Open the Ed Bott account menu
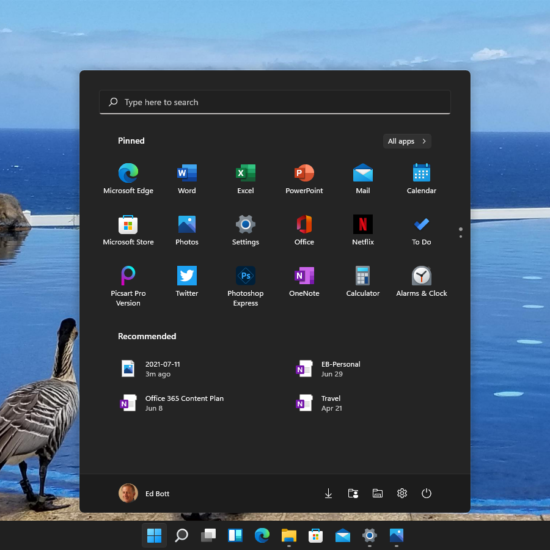This screenshot has height=550, width=550. click(144, 493)
